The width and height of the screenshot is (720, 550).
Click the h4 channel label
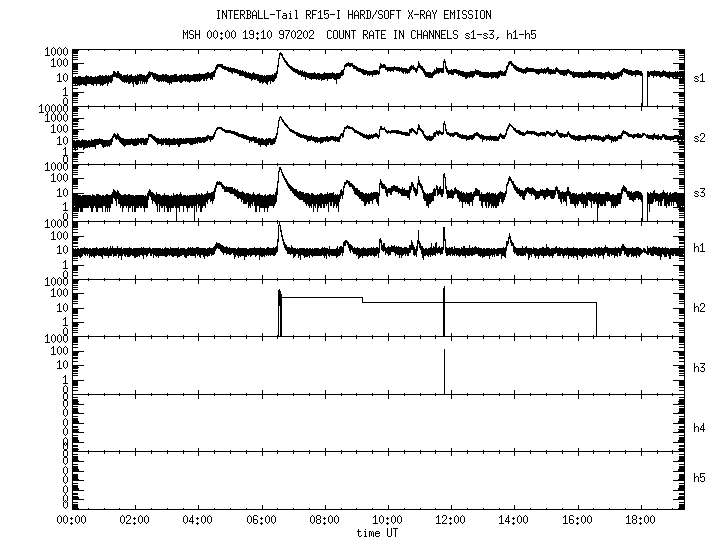pos(698,427)
